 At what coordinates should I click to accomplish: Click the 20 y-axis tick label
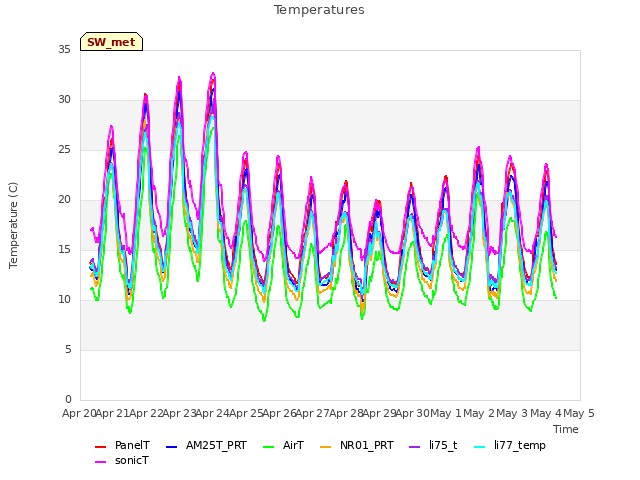(x=64, y=199)
